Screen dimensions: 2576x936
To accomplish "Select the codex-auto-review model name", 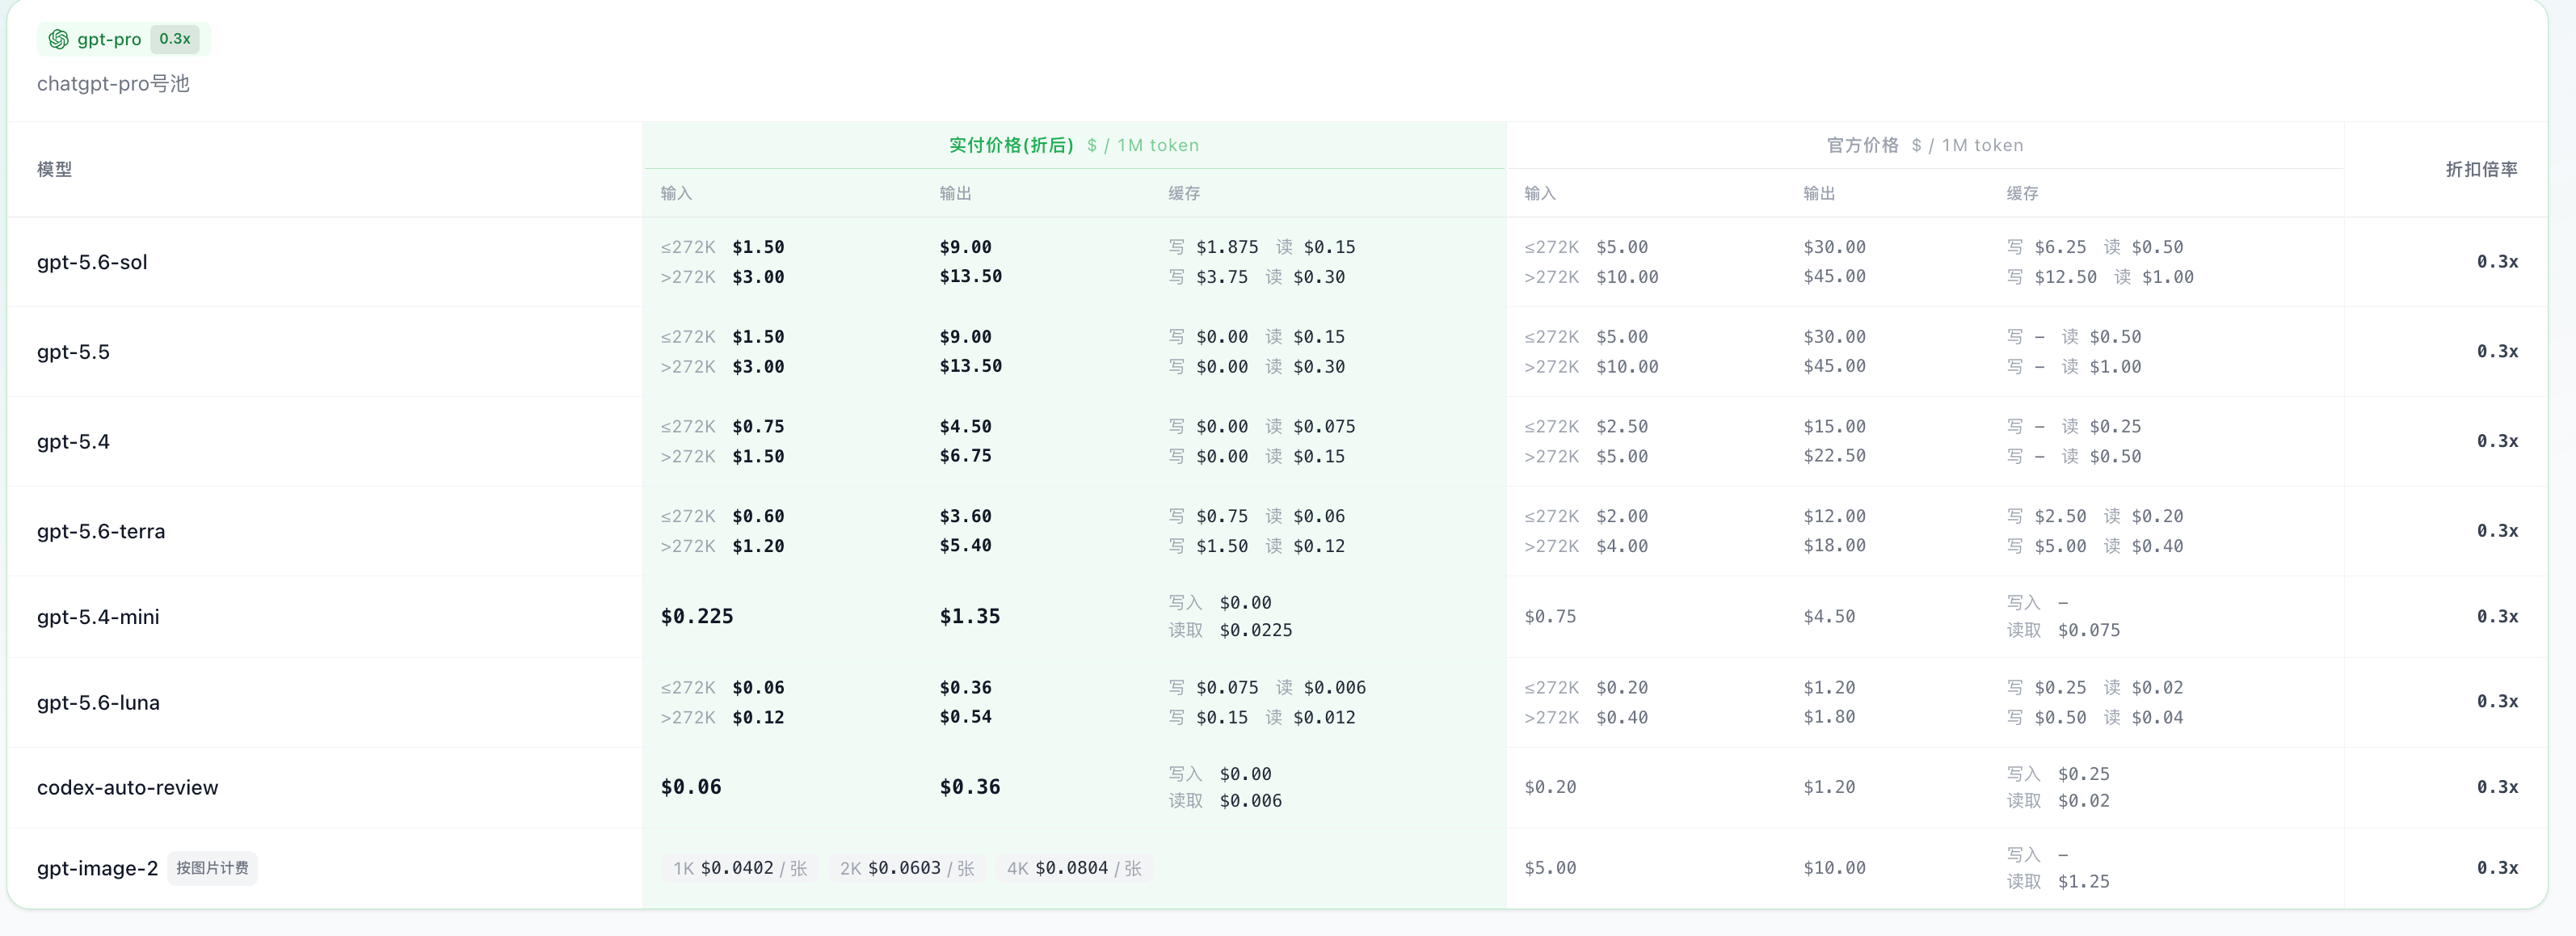I will (127, 787).
